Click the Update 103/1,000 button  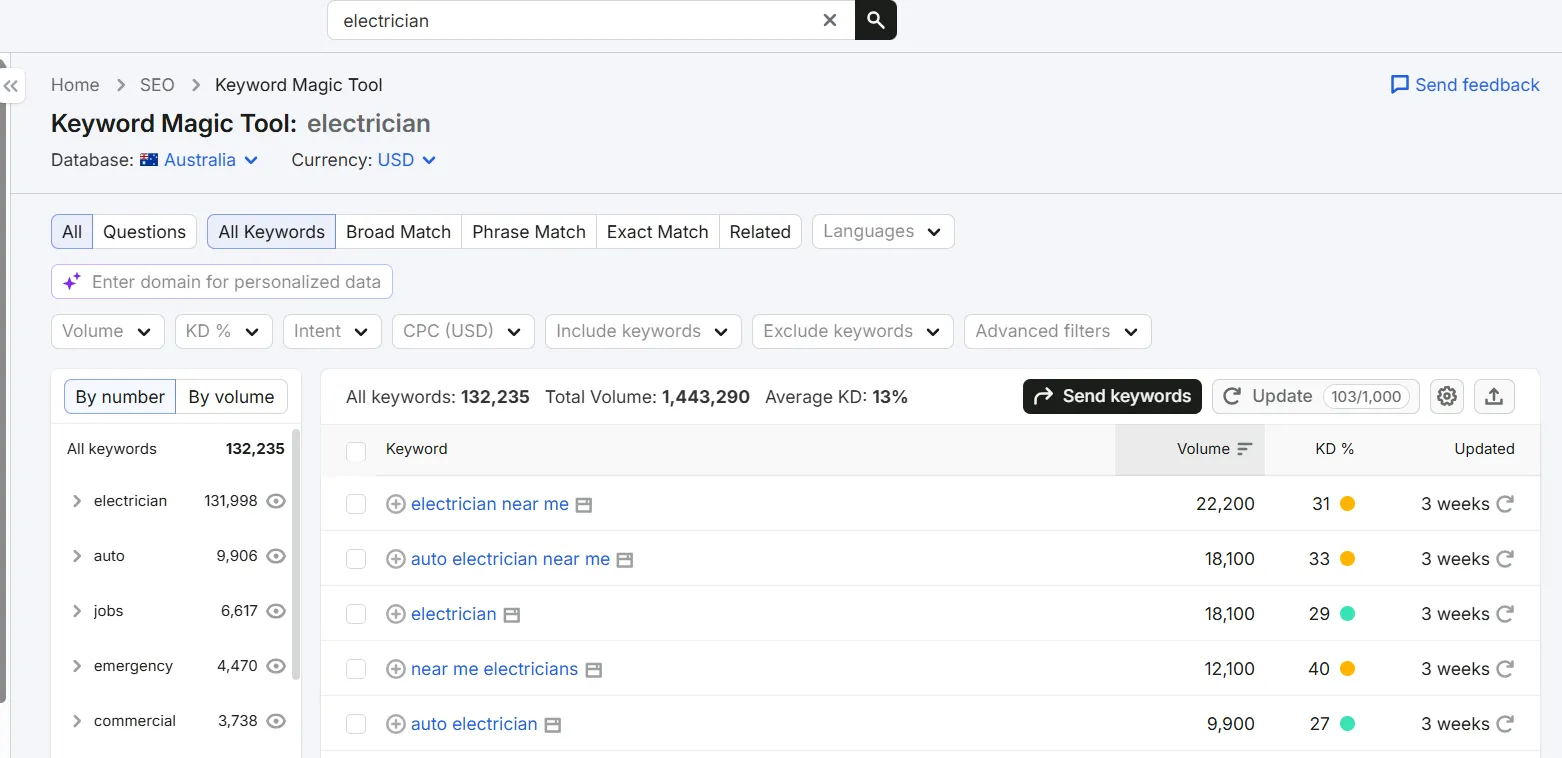[x=1316, y=396]
